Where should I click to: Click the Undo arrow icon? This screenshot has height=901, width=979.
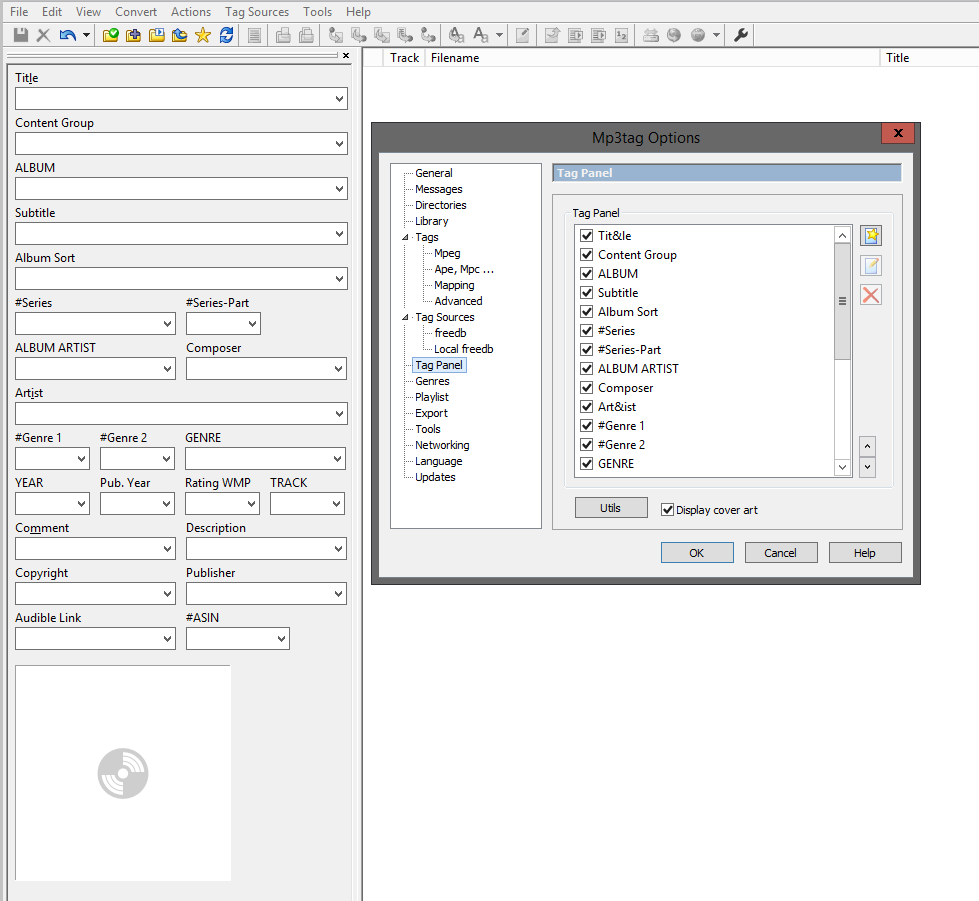coord(67,35)
